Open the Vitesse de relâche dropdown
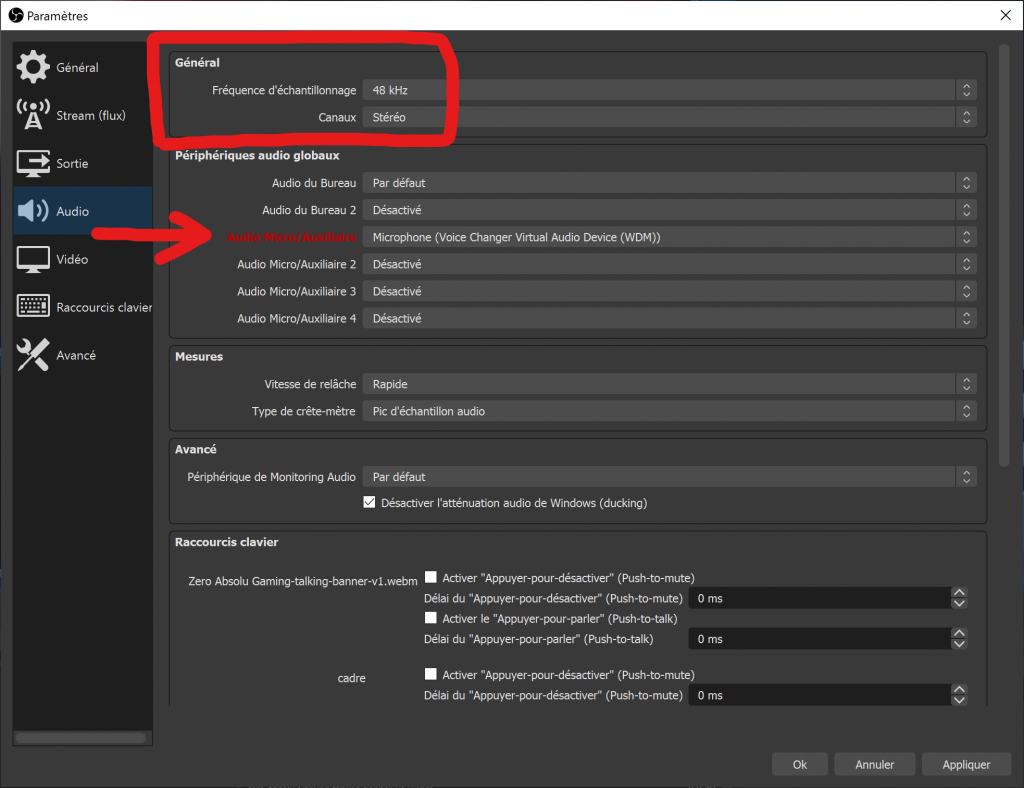Screen dimensions: 1024x788 click(x=666, y=383)
